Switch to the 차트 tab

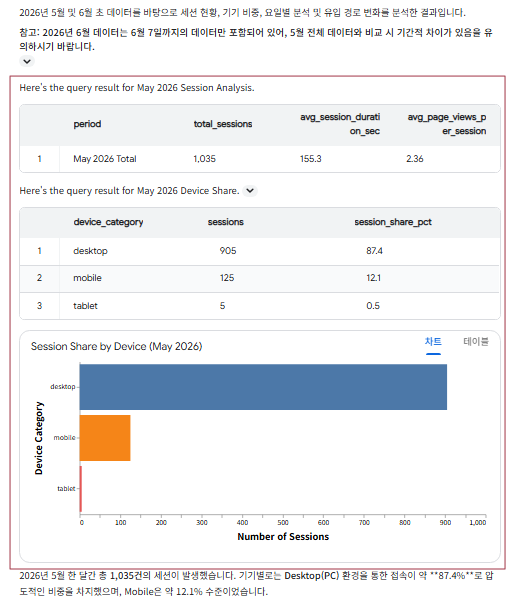point(433,342)
